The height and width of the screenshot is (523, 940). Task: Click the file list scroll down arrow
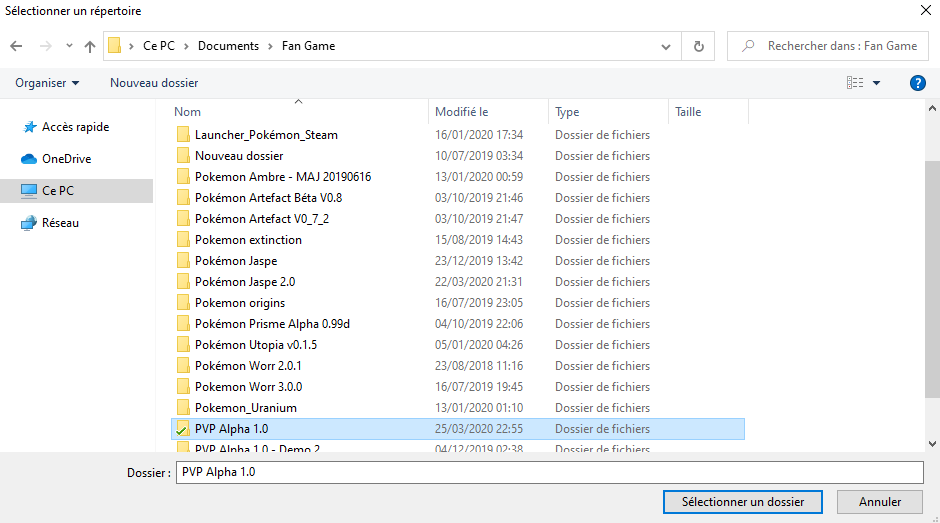point(932,444)
